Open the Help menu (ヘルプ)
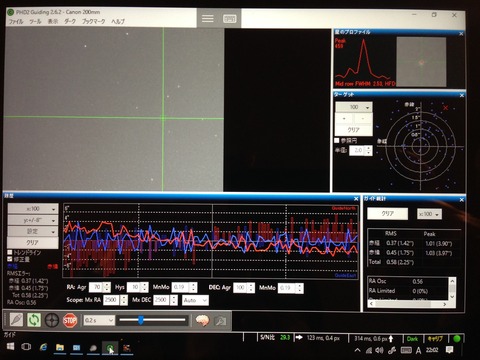Image resolution: width=480 pixels, height=360 pixels. [118, 22]
